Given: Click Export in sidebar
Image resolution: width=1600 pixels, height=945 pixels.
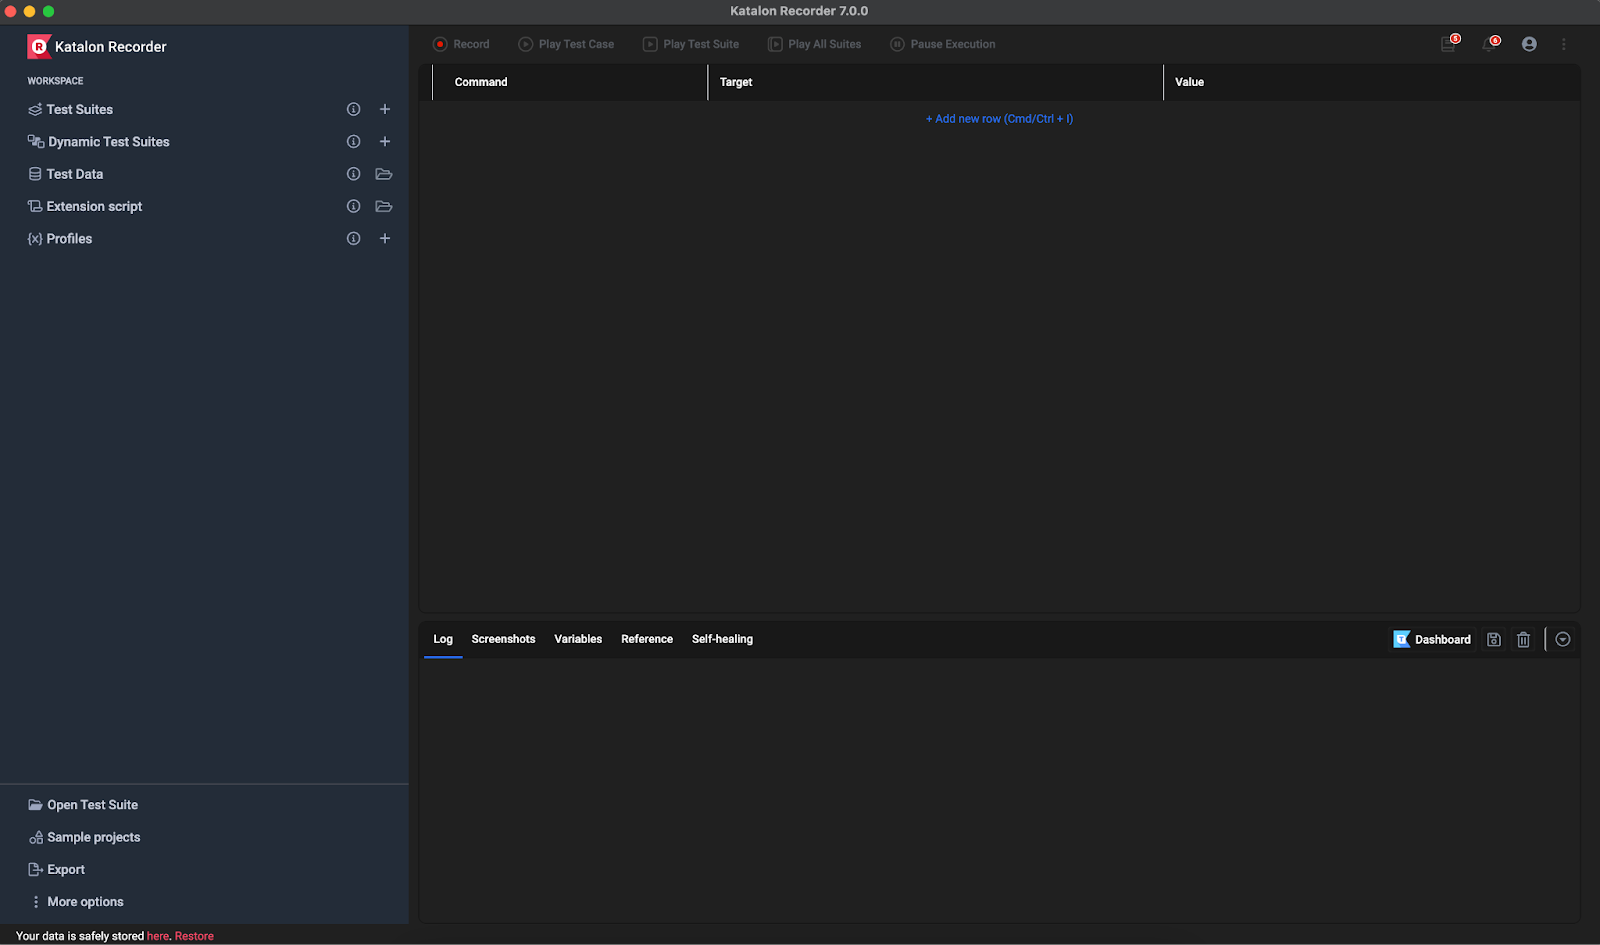Looking at the screenshot, I should coord(56,870).
